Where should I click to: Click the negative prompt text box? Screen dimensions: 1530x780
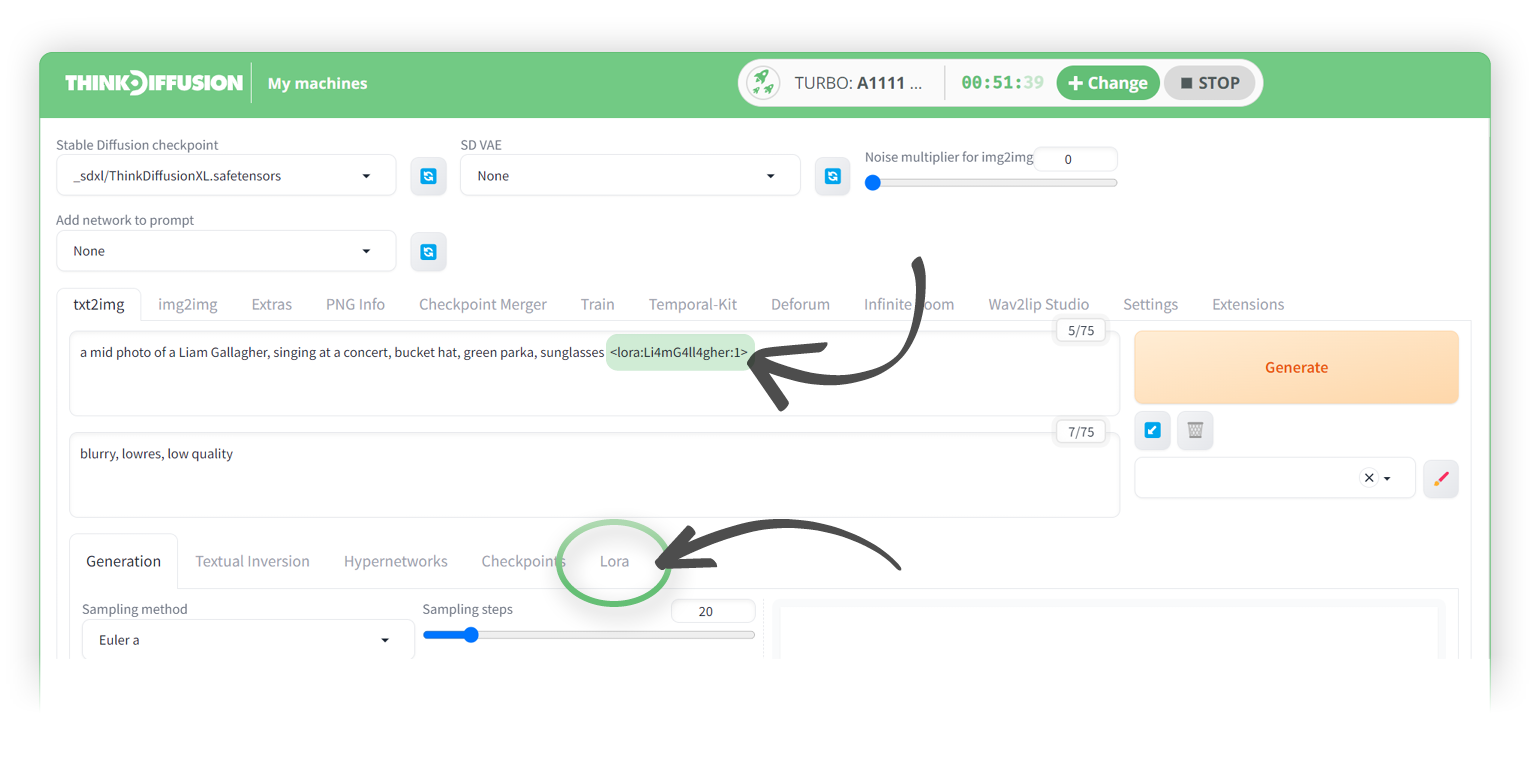tap(594, 475)
